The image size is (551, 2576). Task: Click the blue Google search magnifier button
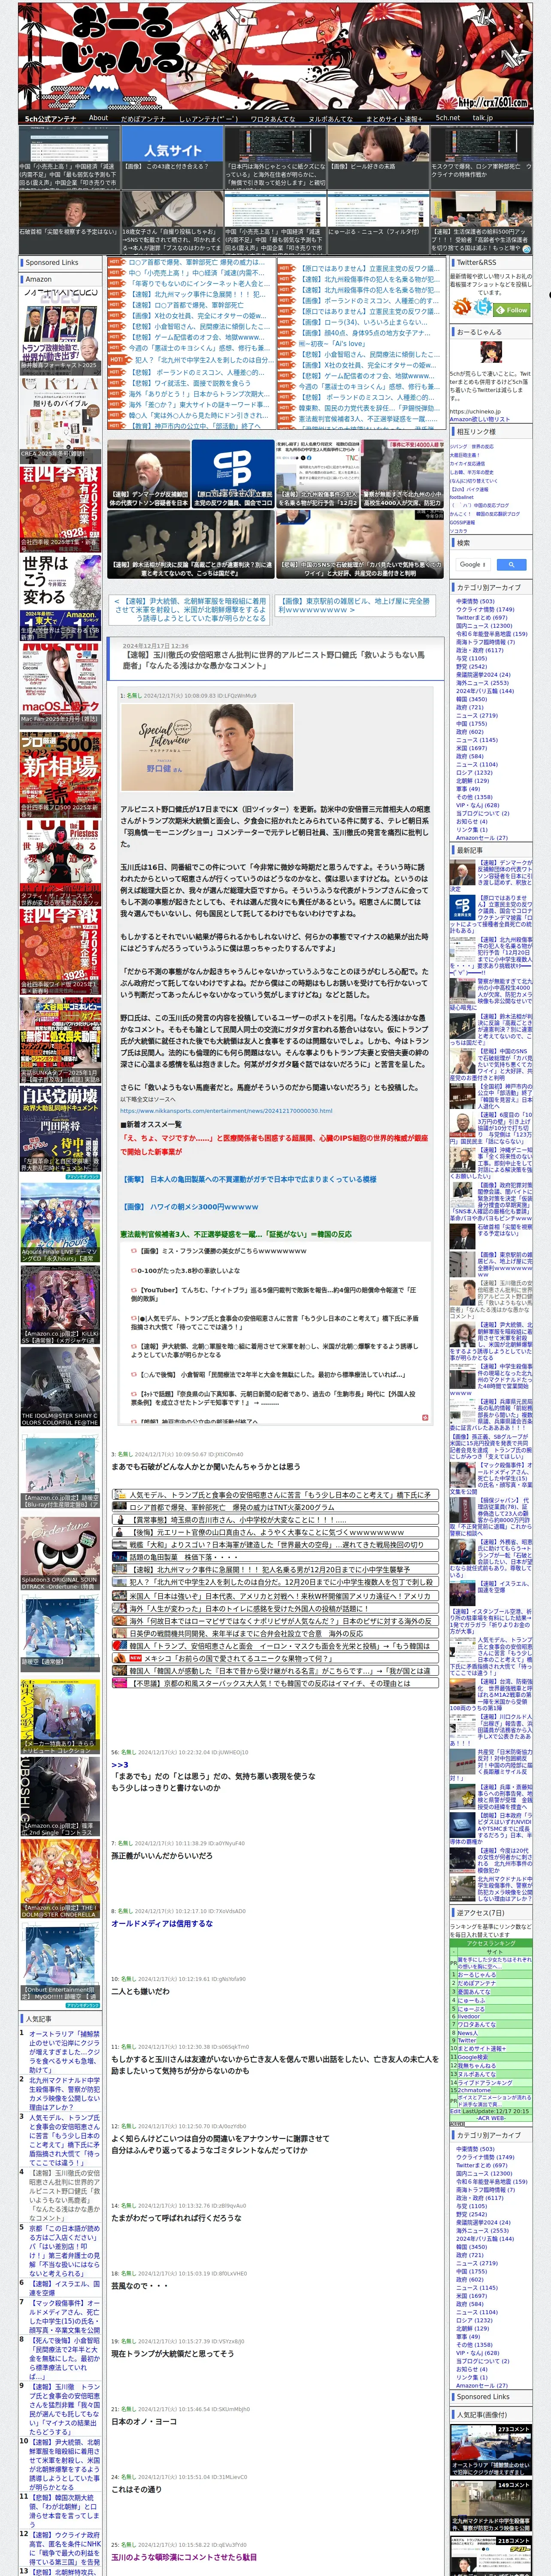tap(511, 564)
